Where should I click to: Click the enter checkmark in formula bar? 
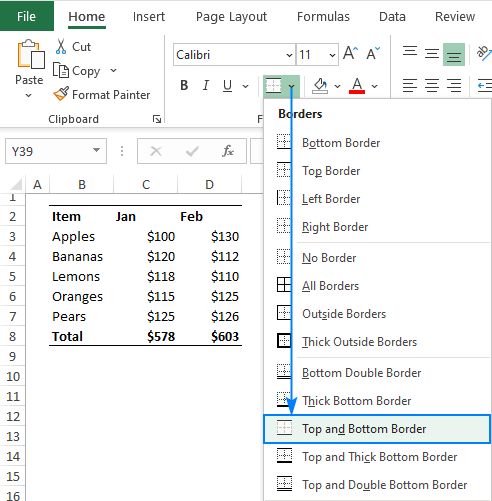pyautogui.click(x=192, y=151)
